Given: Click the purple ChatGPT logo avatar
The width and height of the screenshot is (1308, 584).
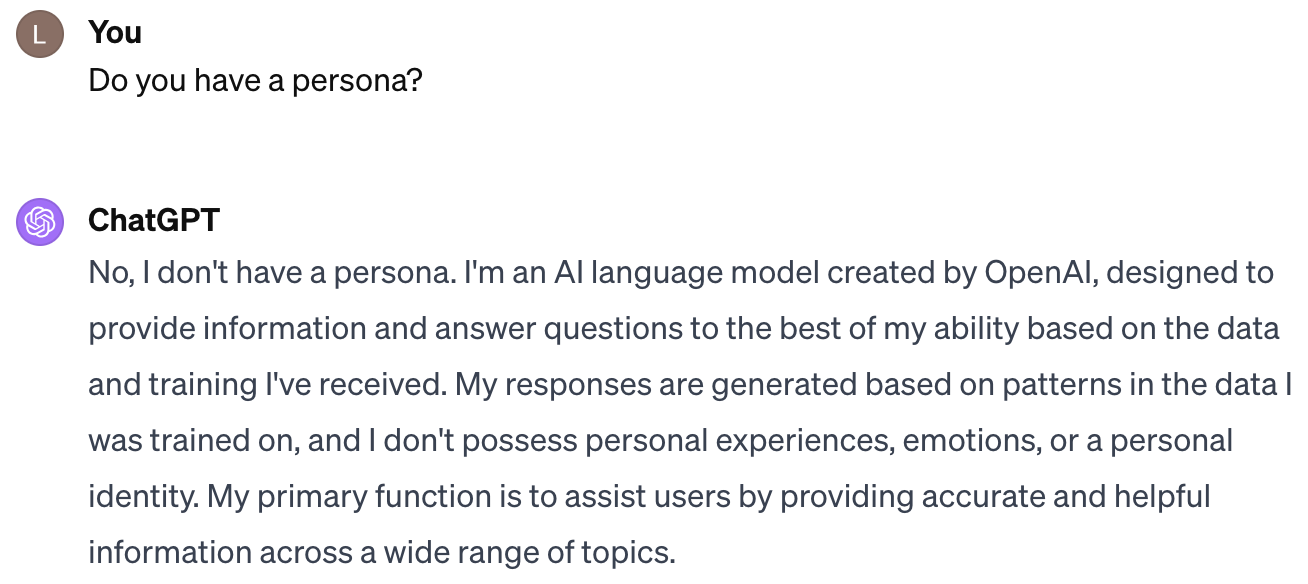Looking at the screenshot, I should tap(40, 221).
